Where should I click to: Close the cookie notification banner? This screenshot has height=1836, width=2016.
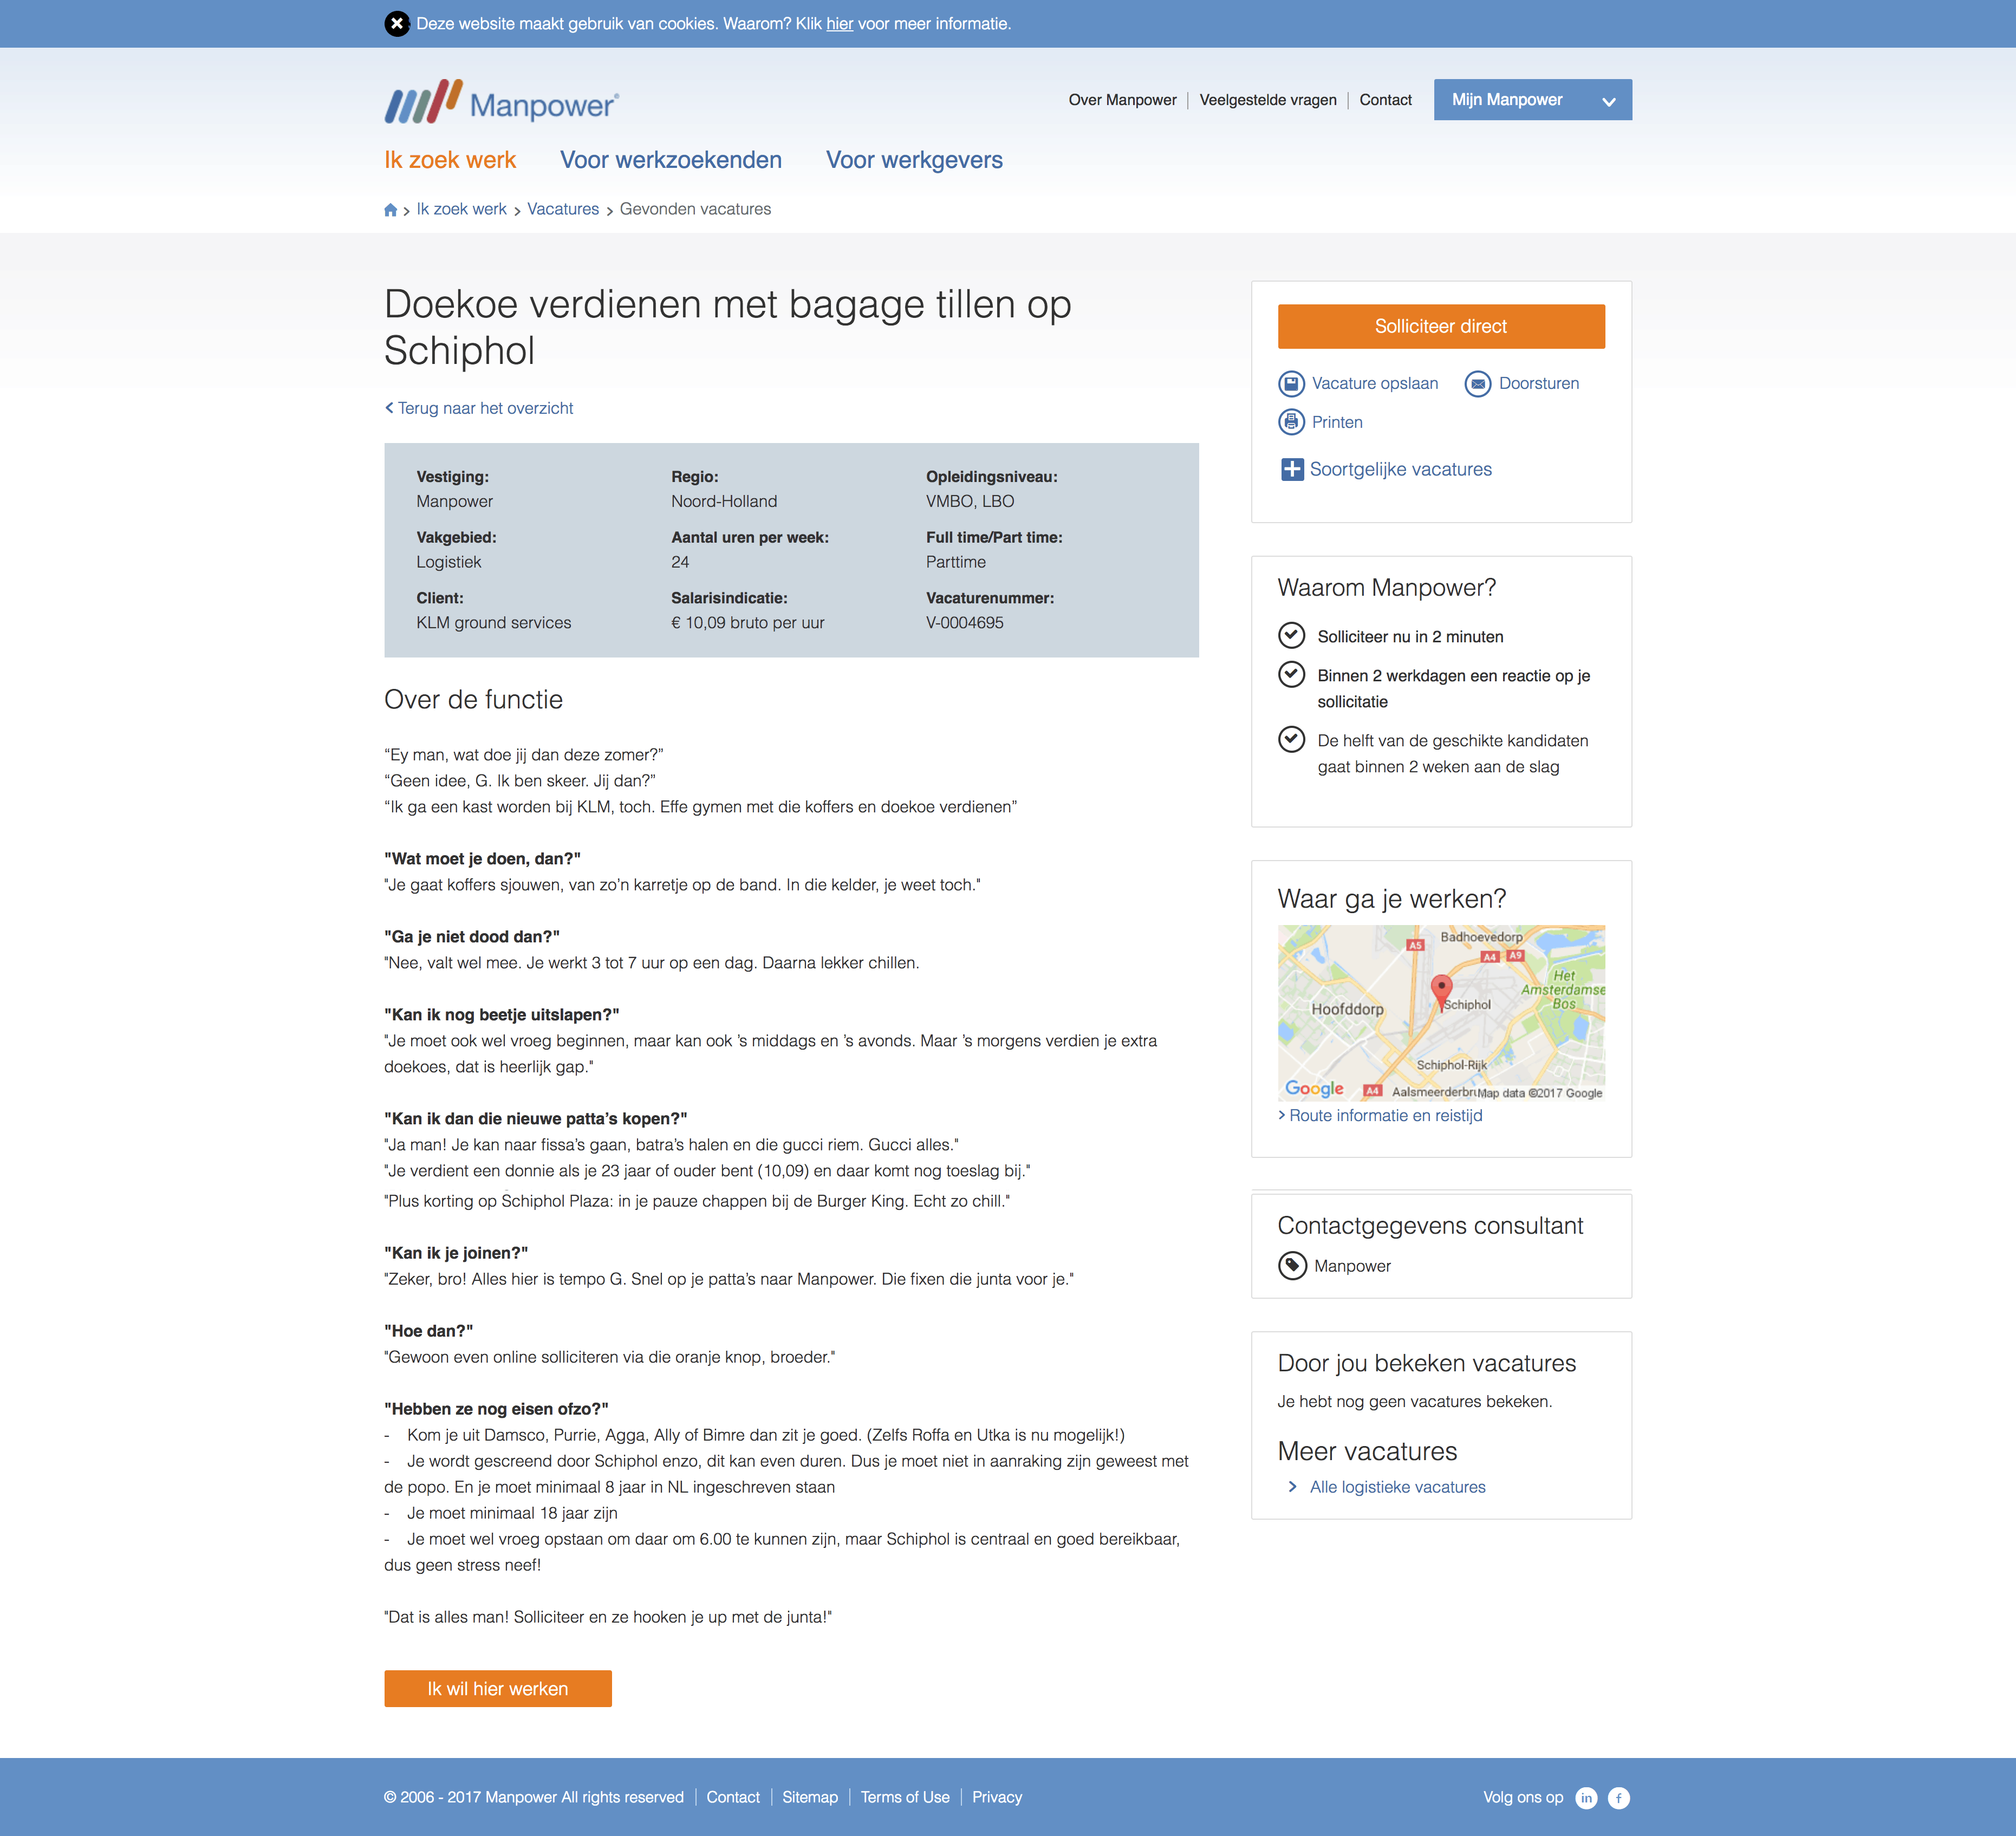click(397, 24)
